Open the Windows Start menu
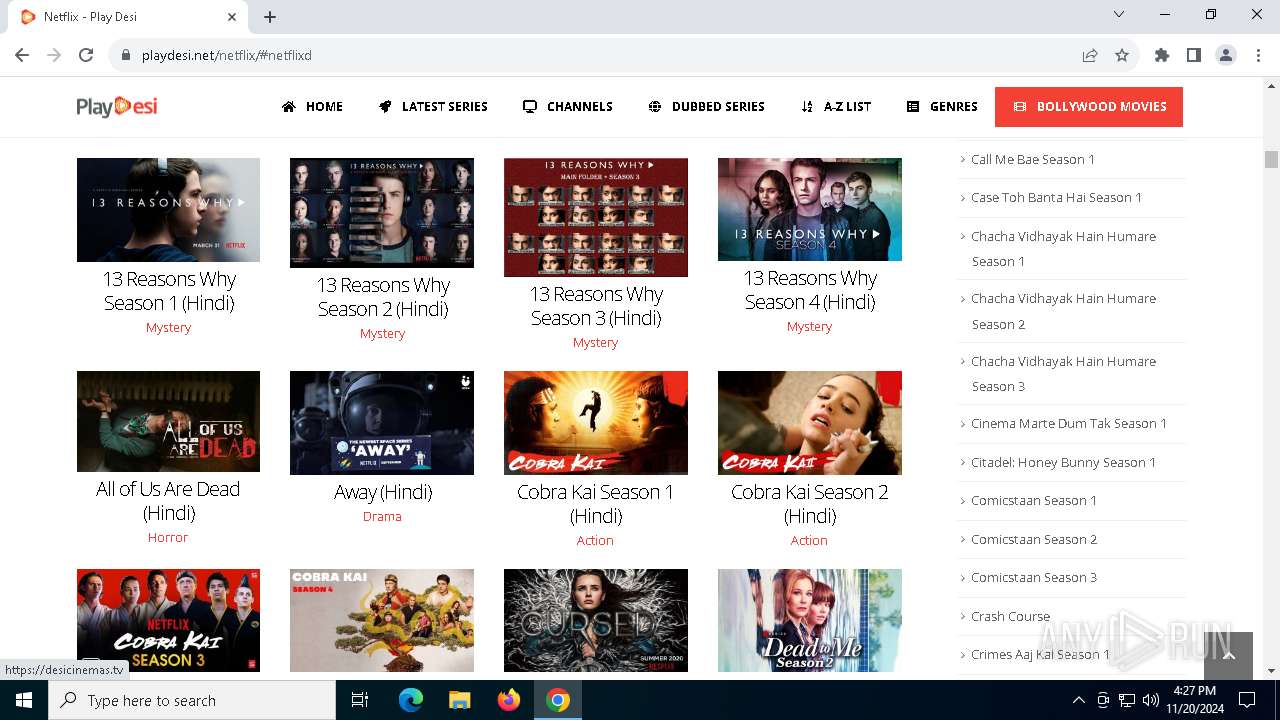 point(24,700)
